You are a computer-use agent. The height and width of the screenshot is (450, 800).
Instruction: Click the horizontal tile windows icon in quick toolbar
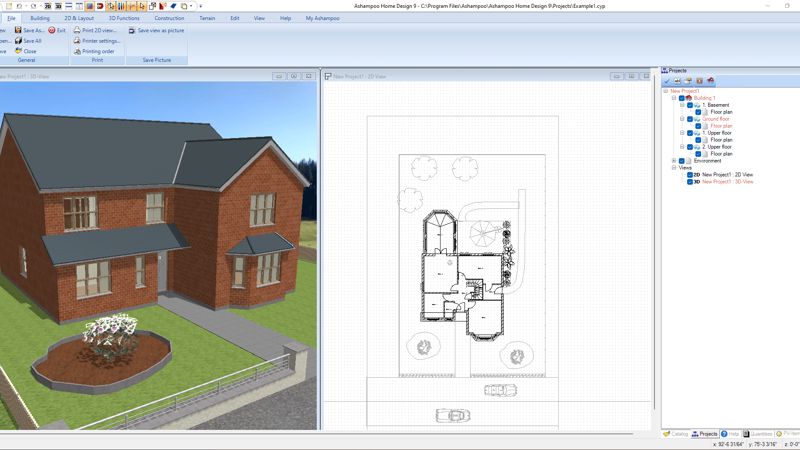coord(69,6)
